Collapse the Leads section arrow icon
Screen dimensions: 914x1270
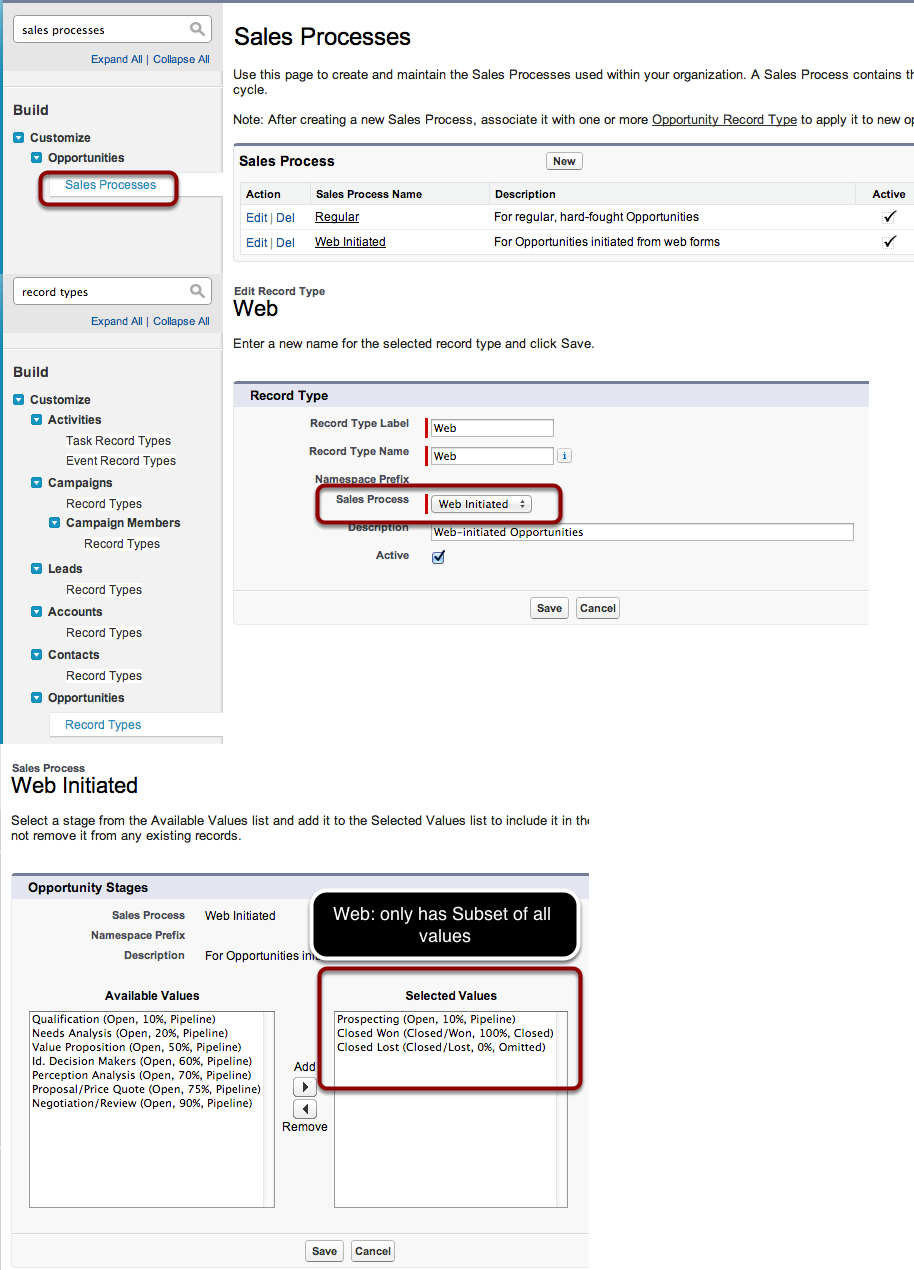pos(37,569)
